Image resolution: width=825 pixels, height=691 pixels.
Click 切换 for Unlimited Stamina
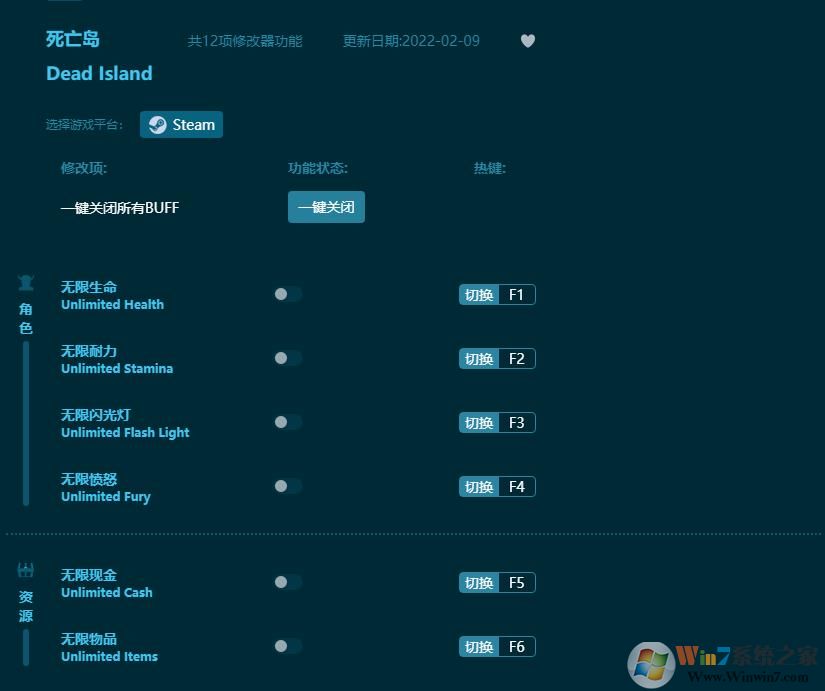point(478,358)
